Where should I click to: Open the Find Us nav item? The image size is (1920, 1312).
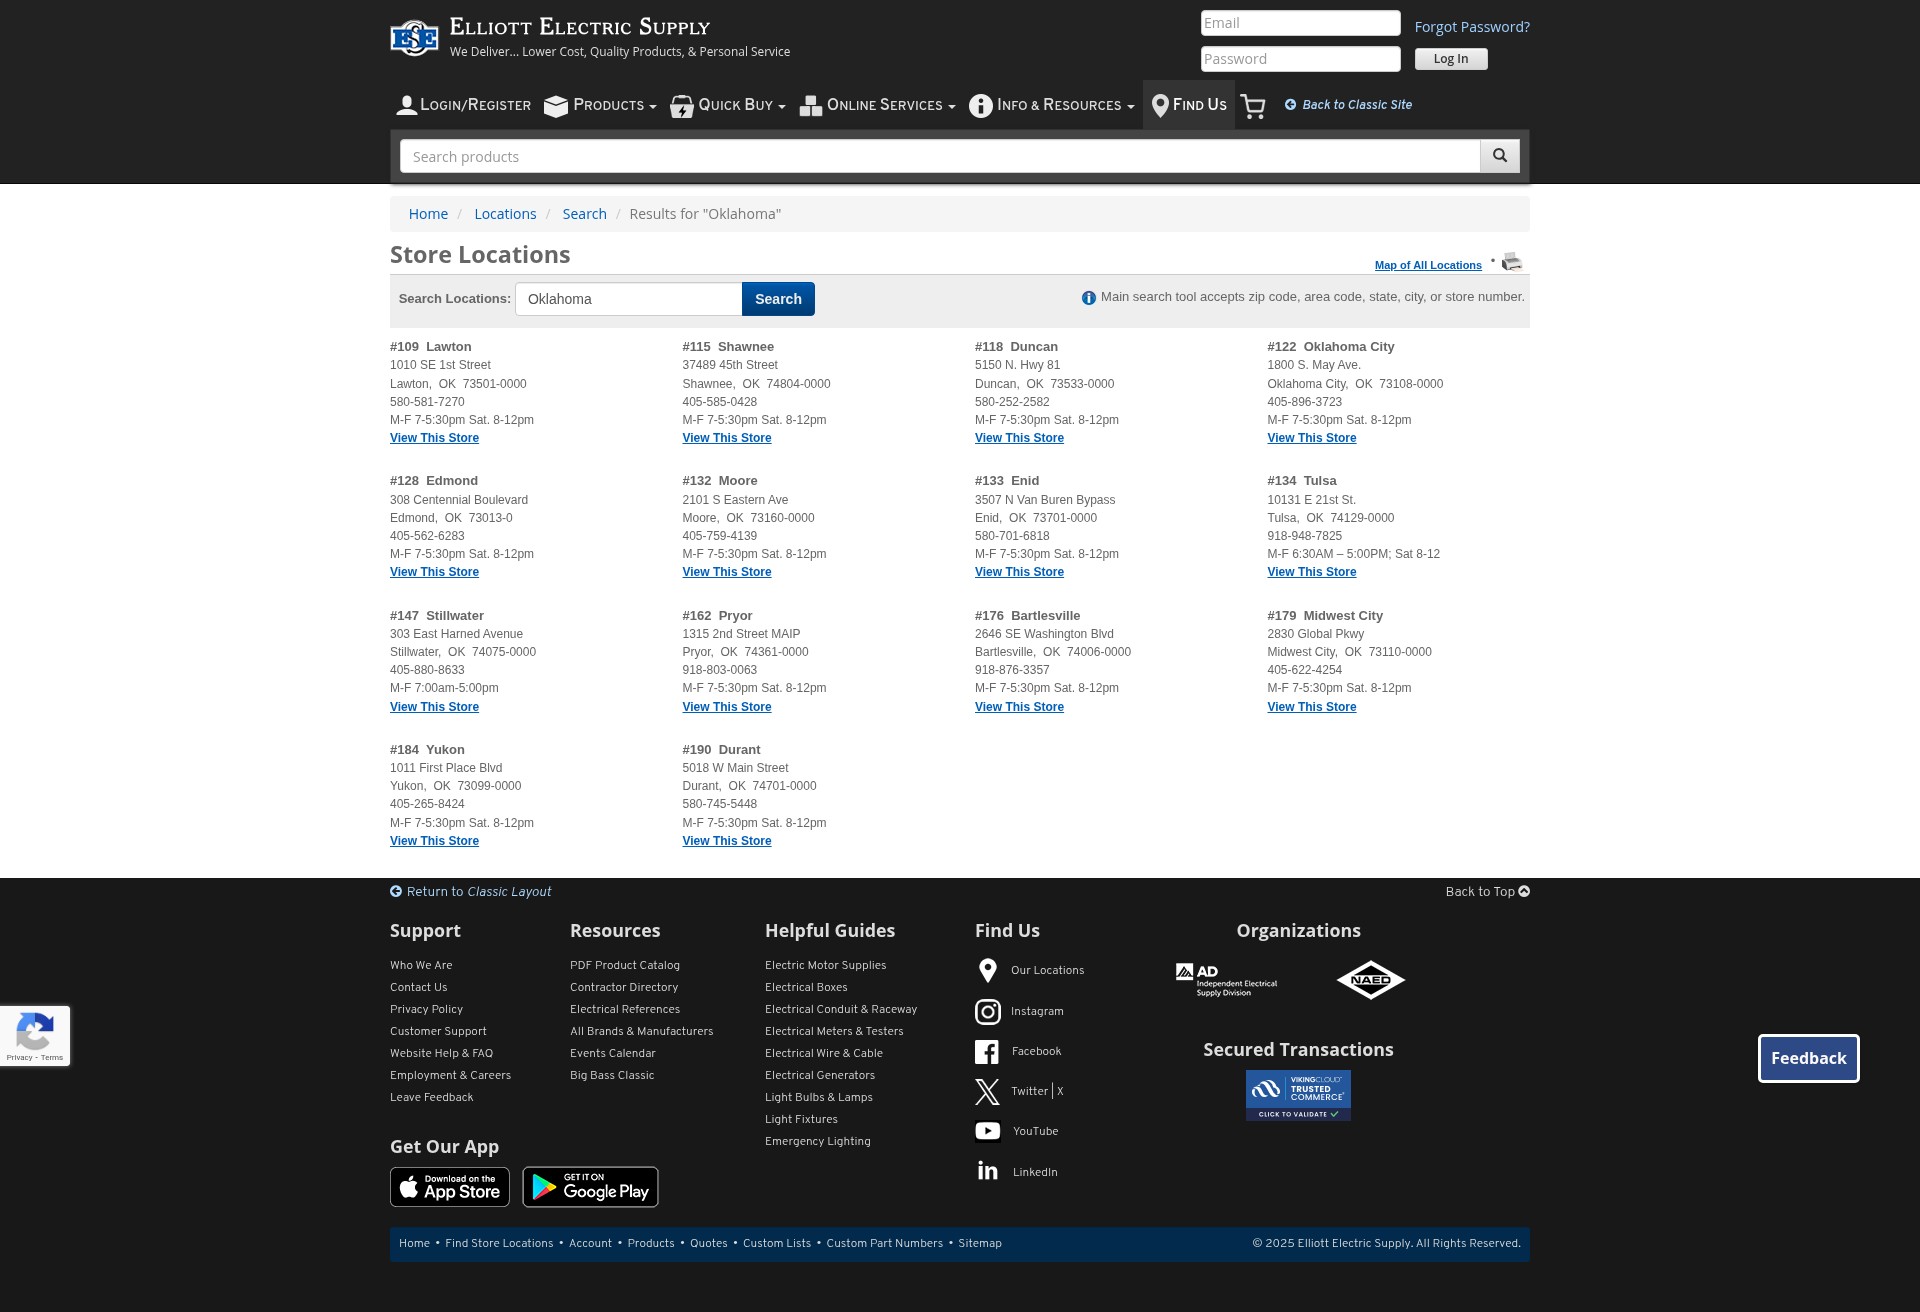coord(1189,105)
